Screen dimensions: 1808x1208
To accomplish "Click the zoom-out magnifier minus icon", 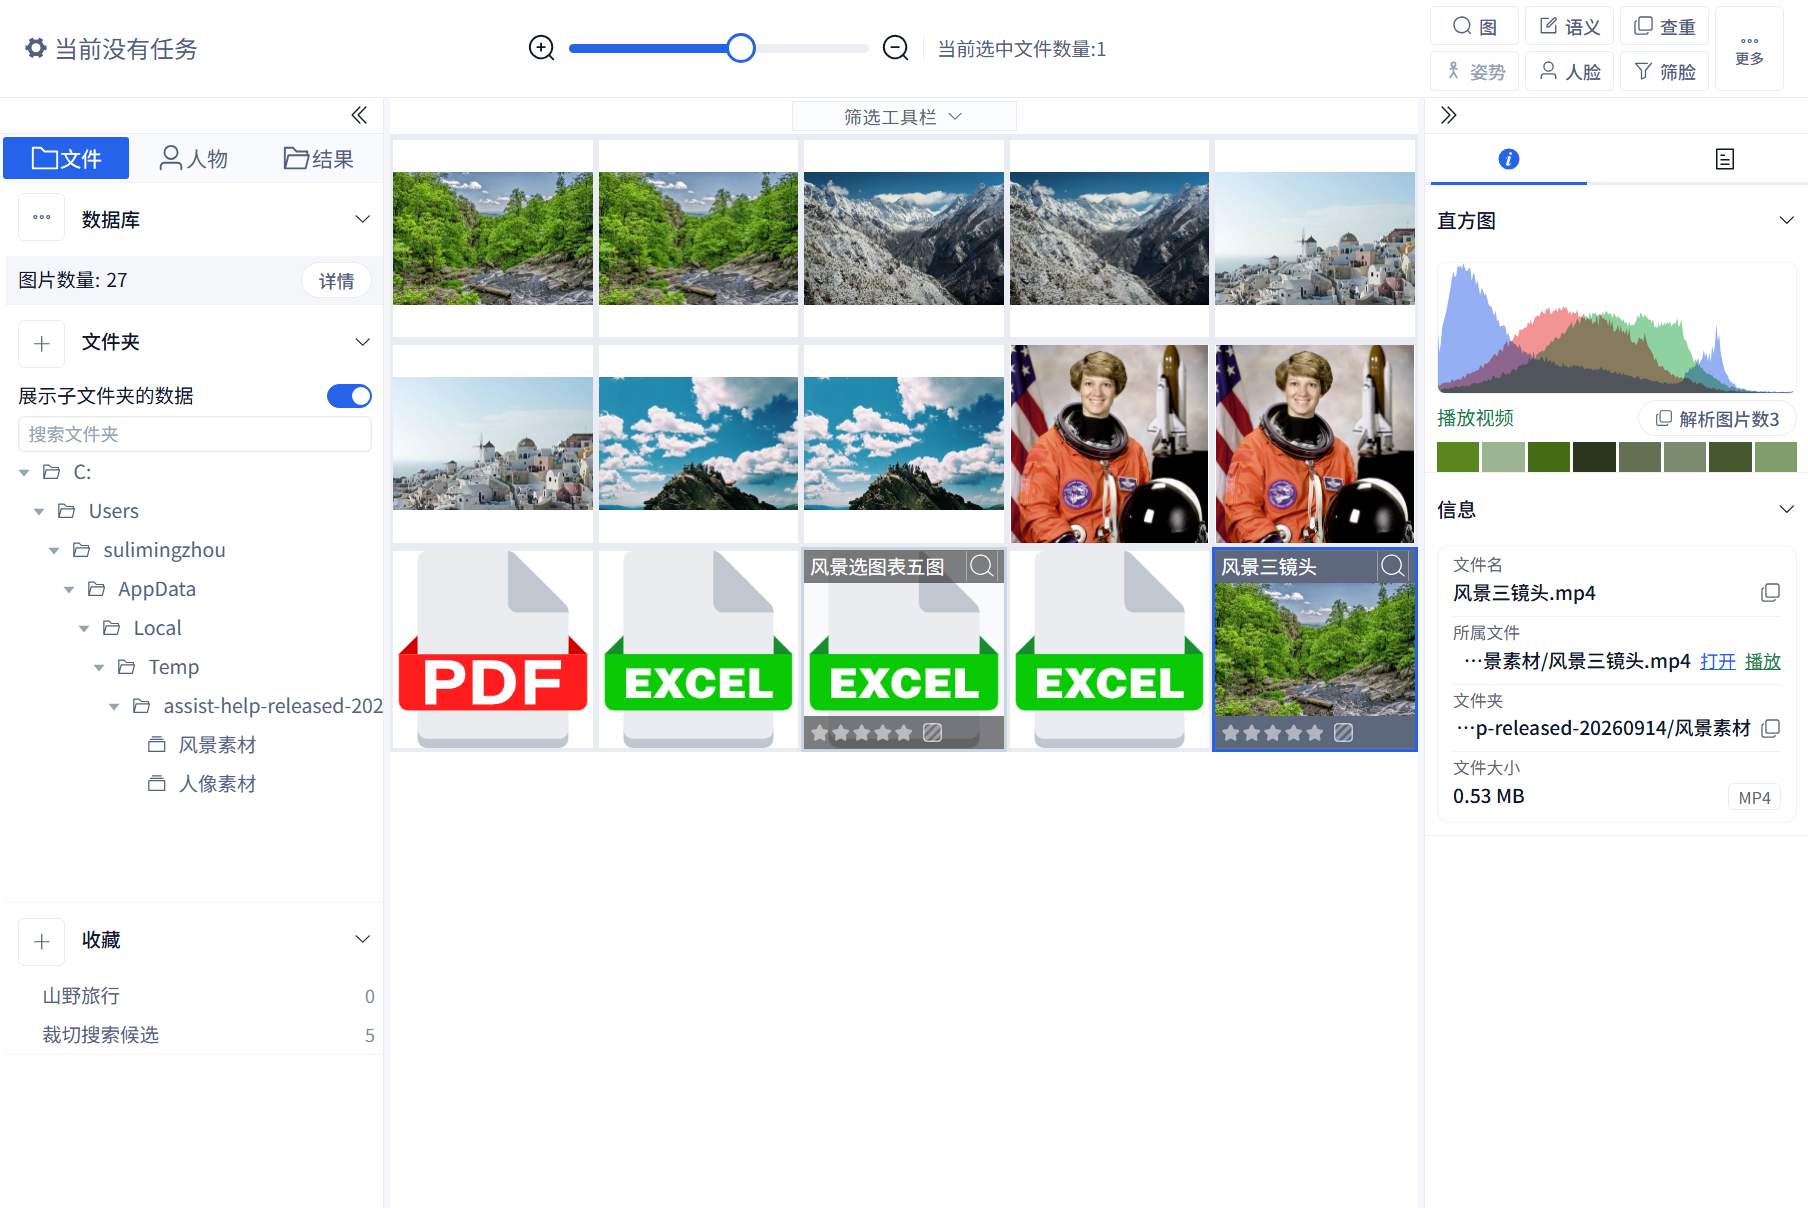I will click(x=896, y=48).
